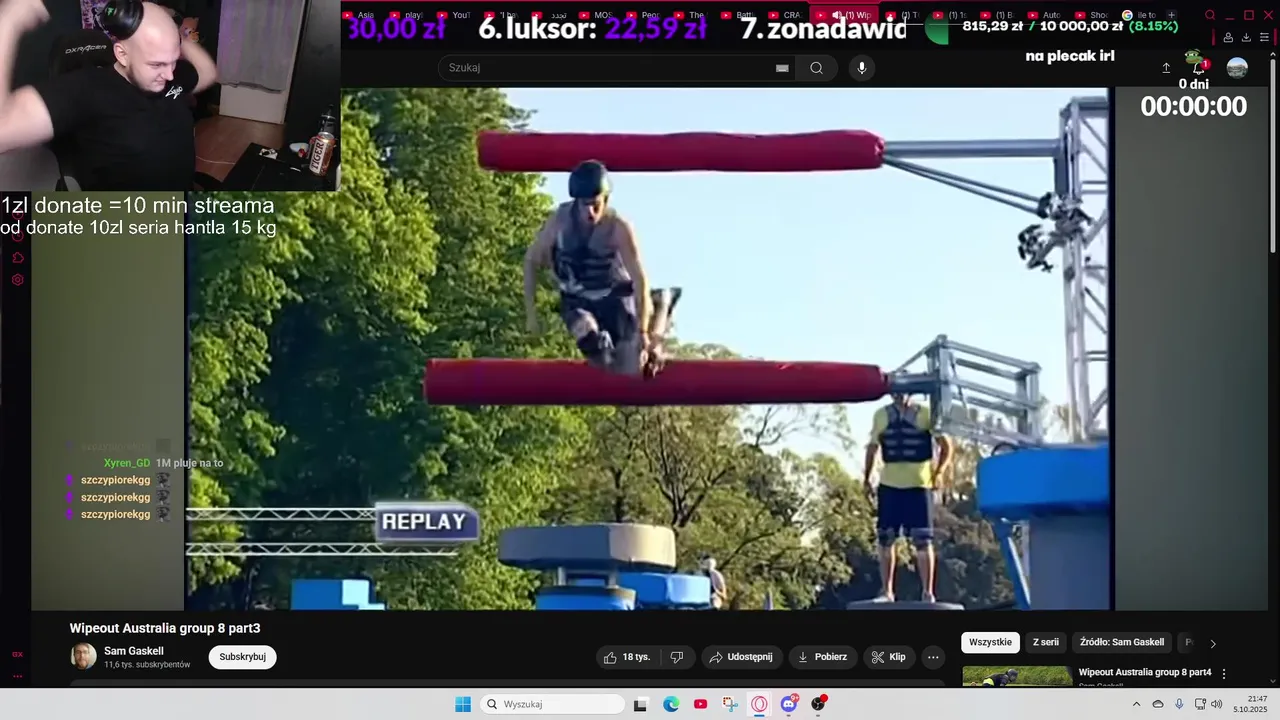Dislike the Wipeout Australia video
The width and height of the screenshot is (1280, 720).
677,657
